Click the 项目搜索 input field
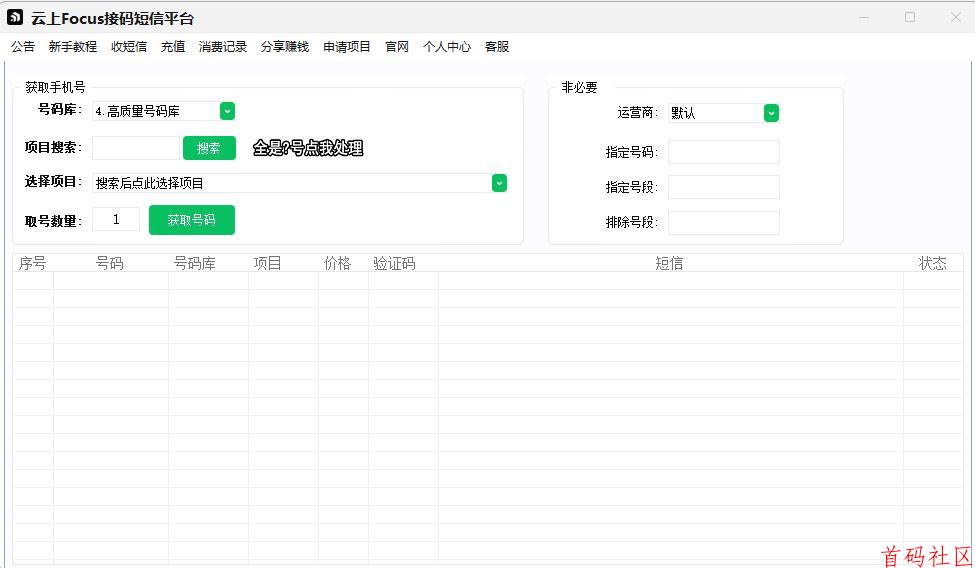 coord(136,147)
